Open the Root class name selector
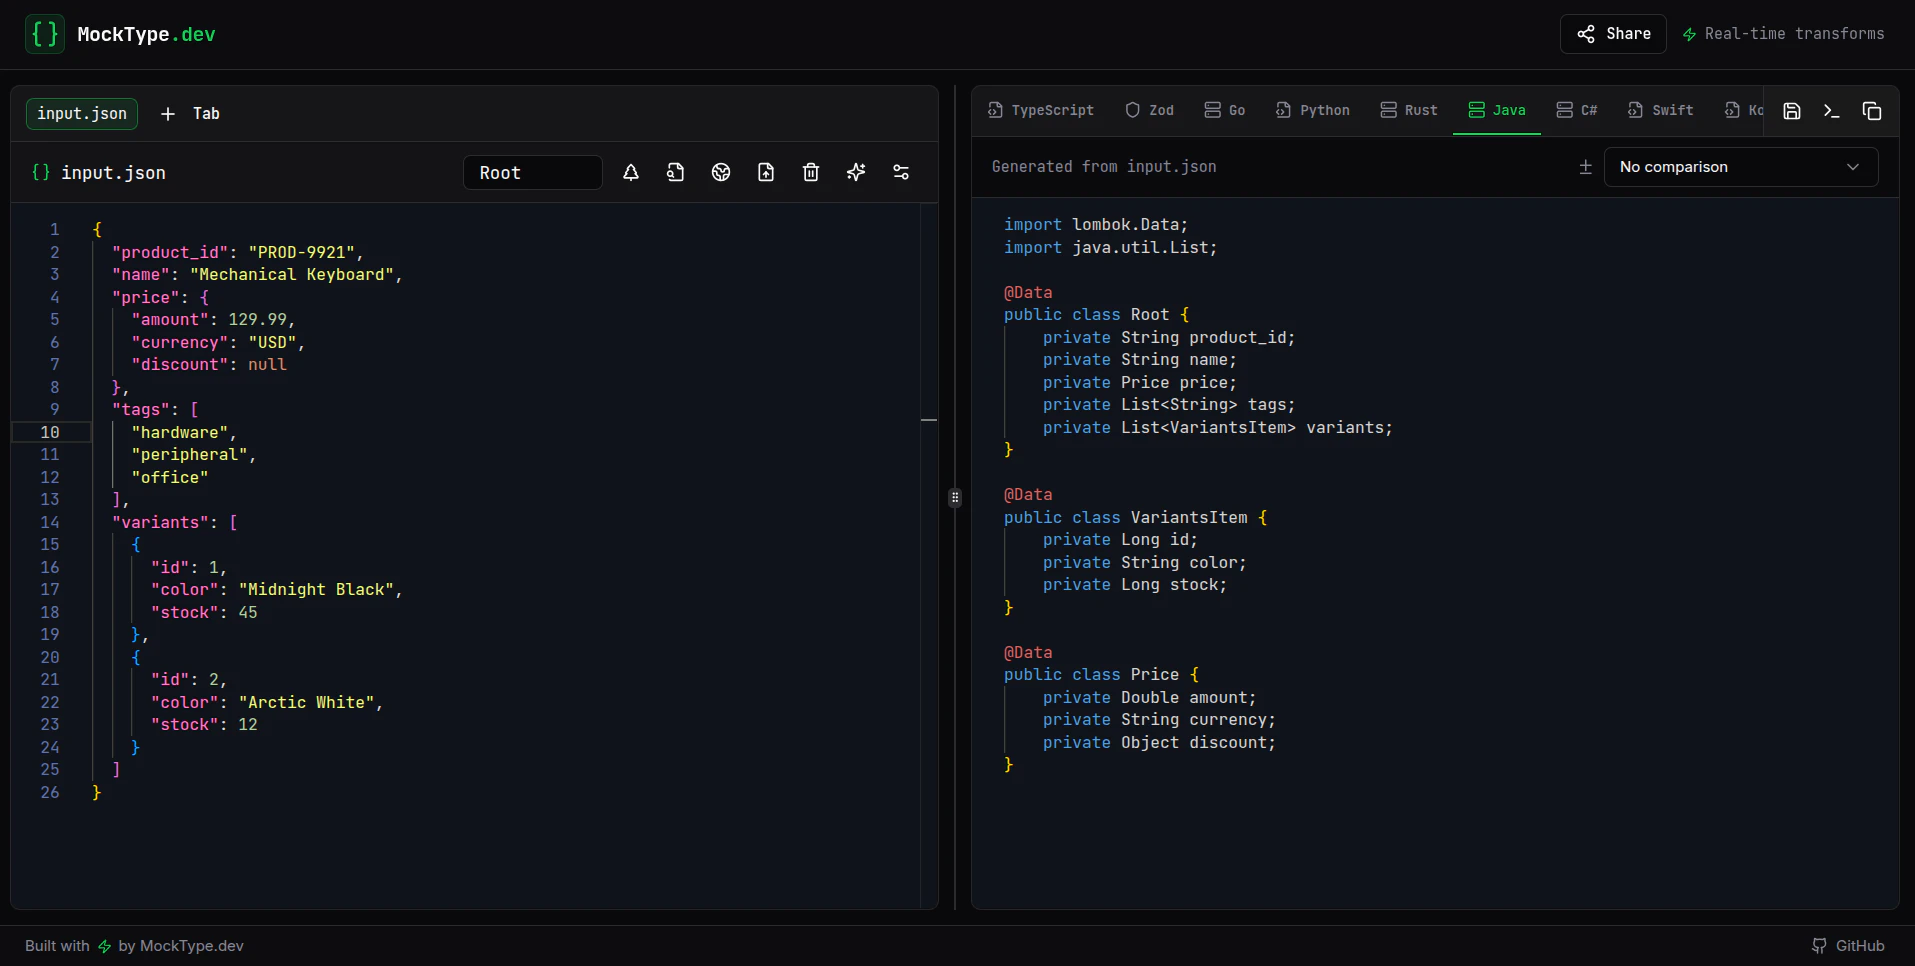This screenshot has height=966, width=1915. point(532,172)
